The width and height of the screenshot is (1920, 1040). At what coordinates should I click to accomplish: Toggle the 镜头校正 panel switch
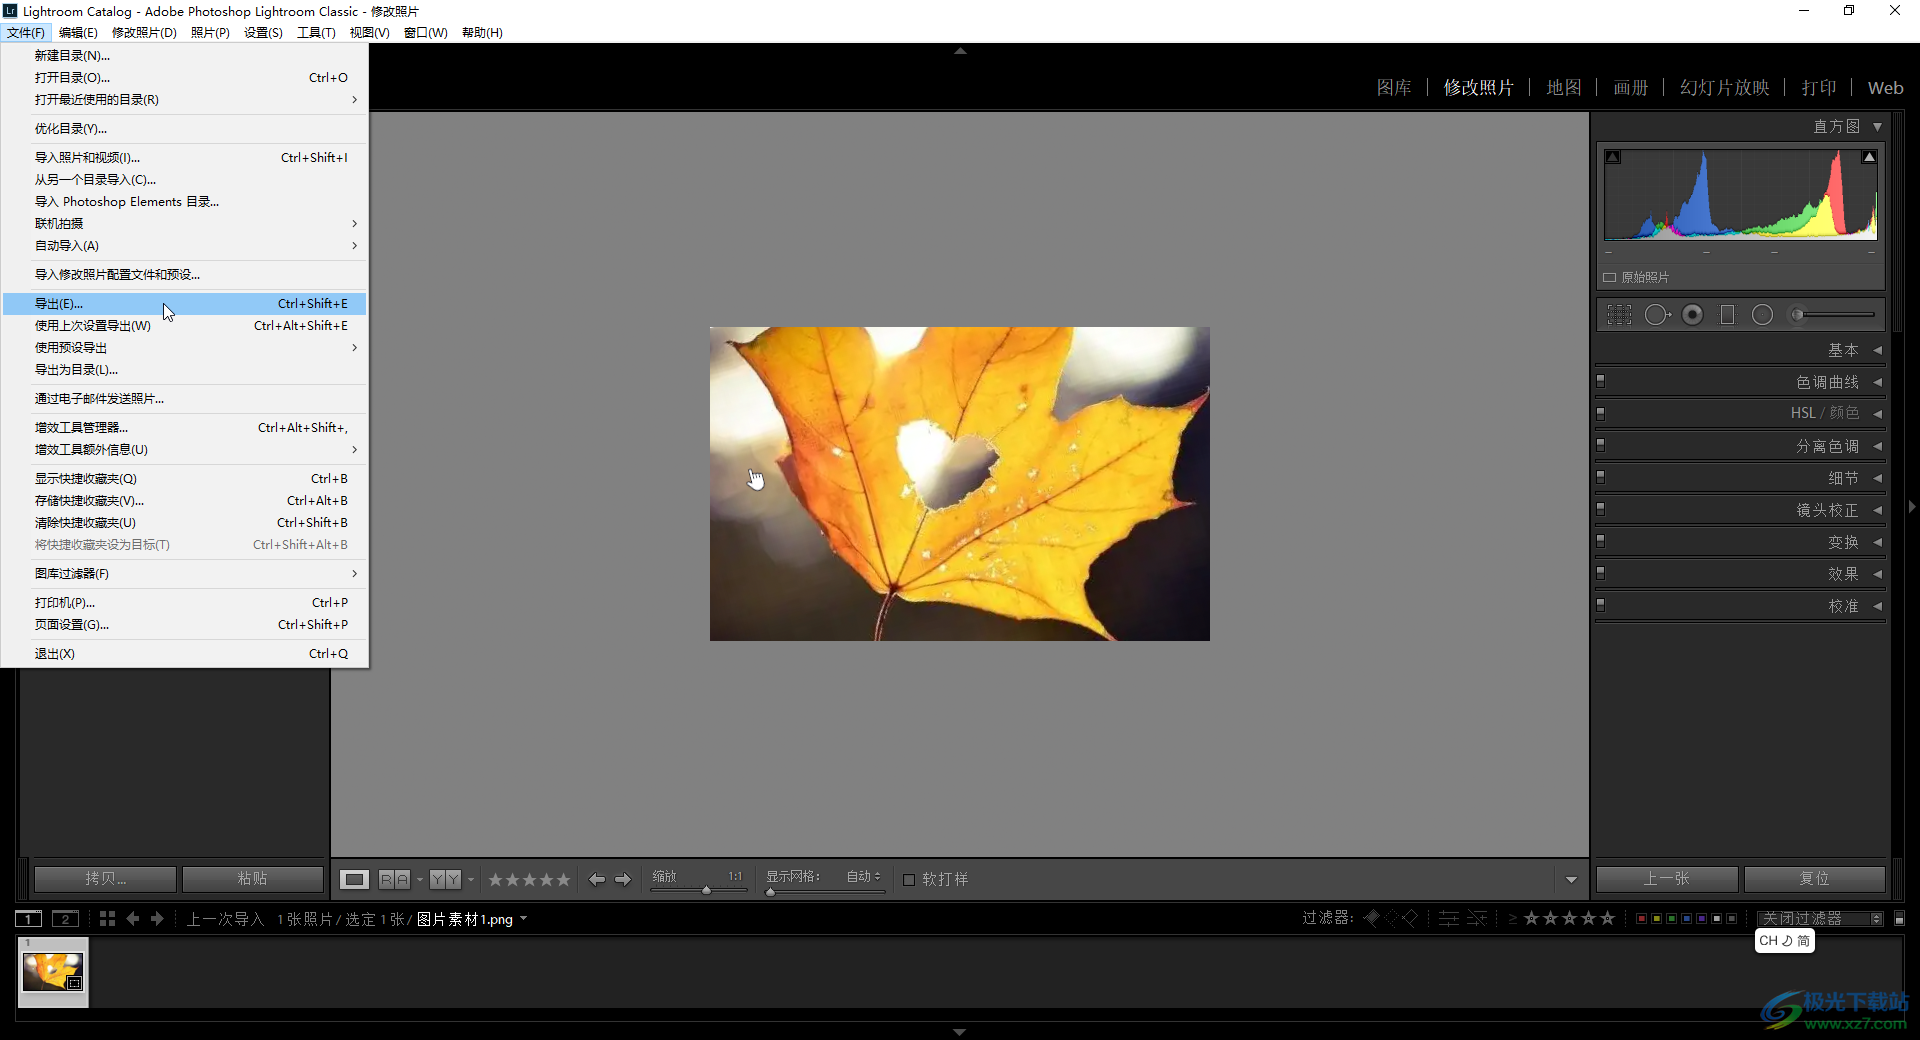1601,509
